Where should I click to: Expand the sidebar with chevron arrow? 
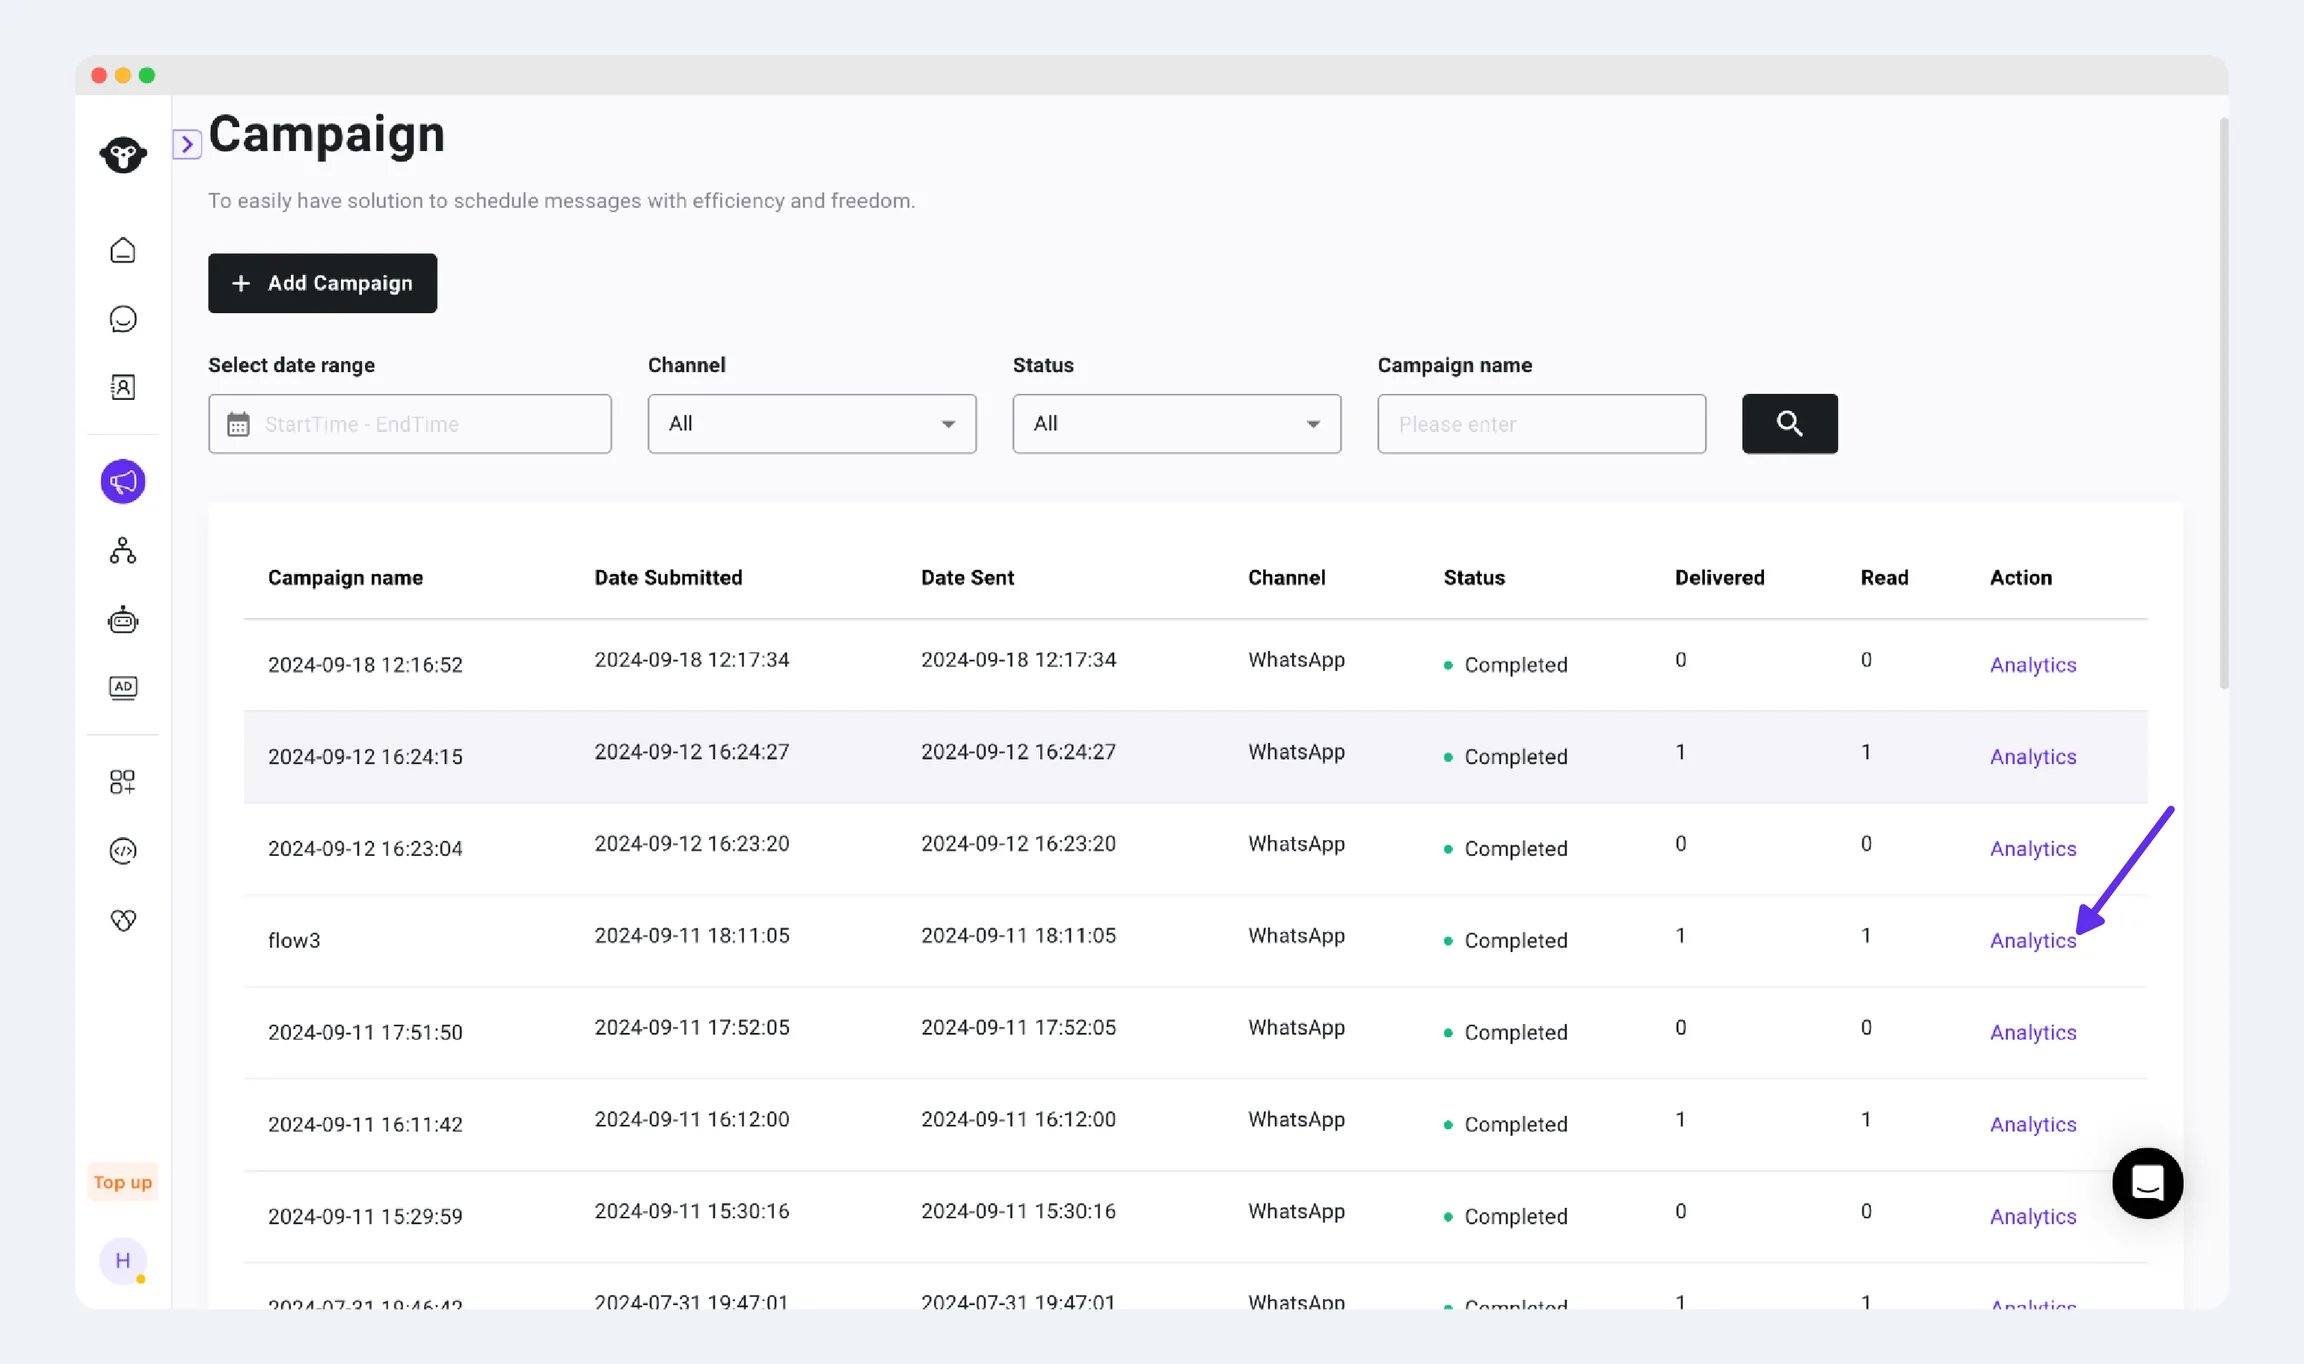(187, 144)
